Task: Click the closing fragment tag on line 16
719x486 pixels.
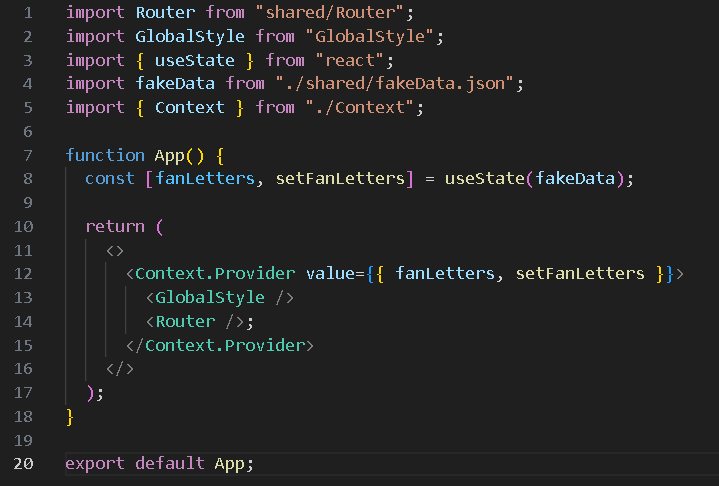Action: point(120,369)
